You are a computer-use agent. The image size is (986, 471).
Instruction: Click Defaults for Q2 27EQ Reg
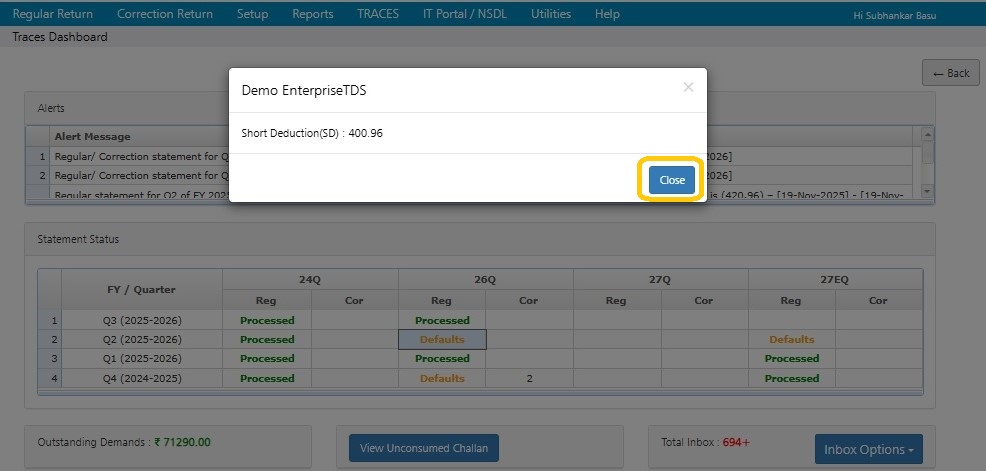[x=791, y=340]
